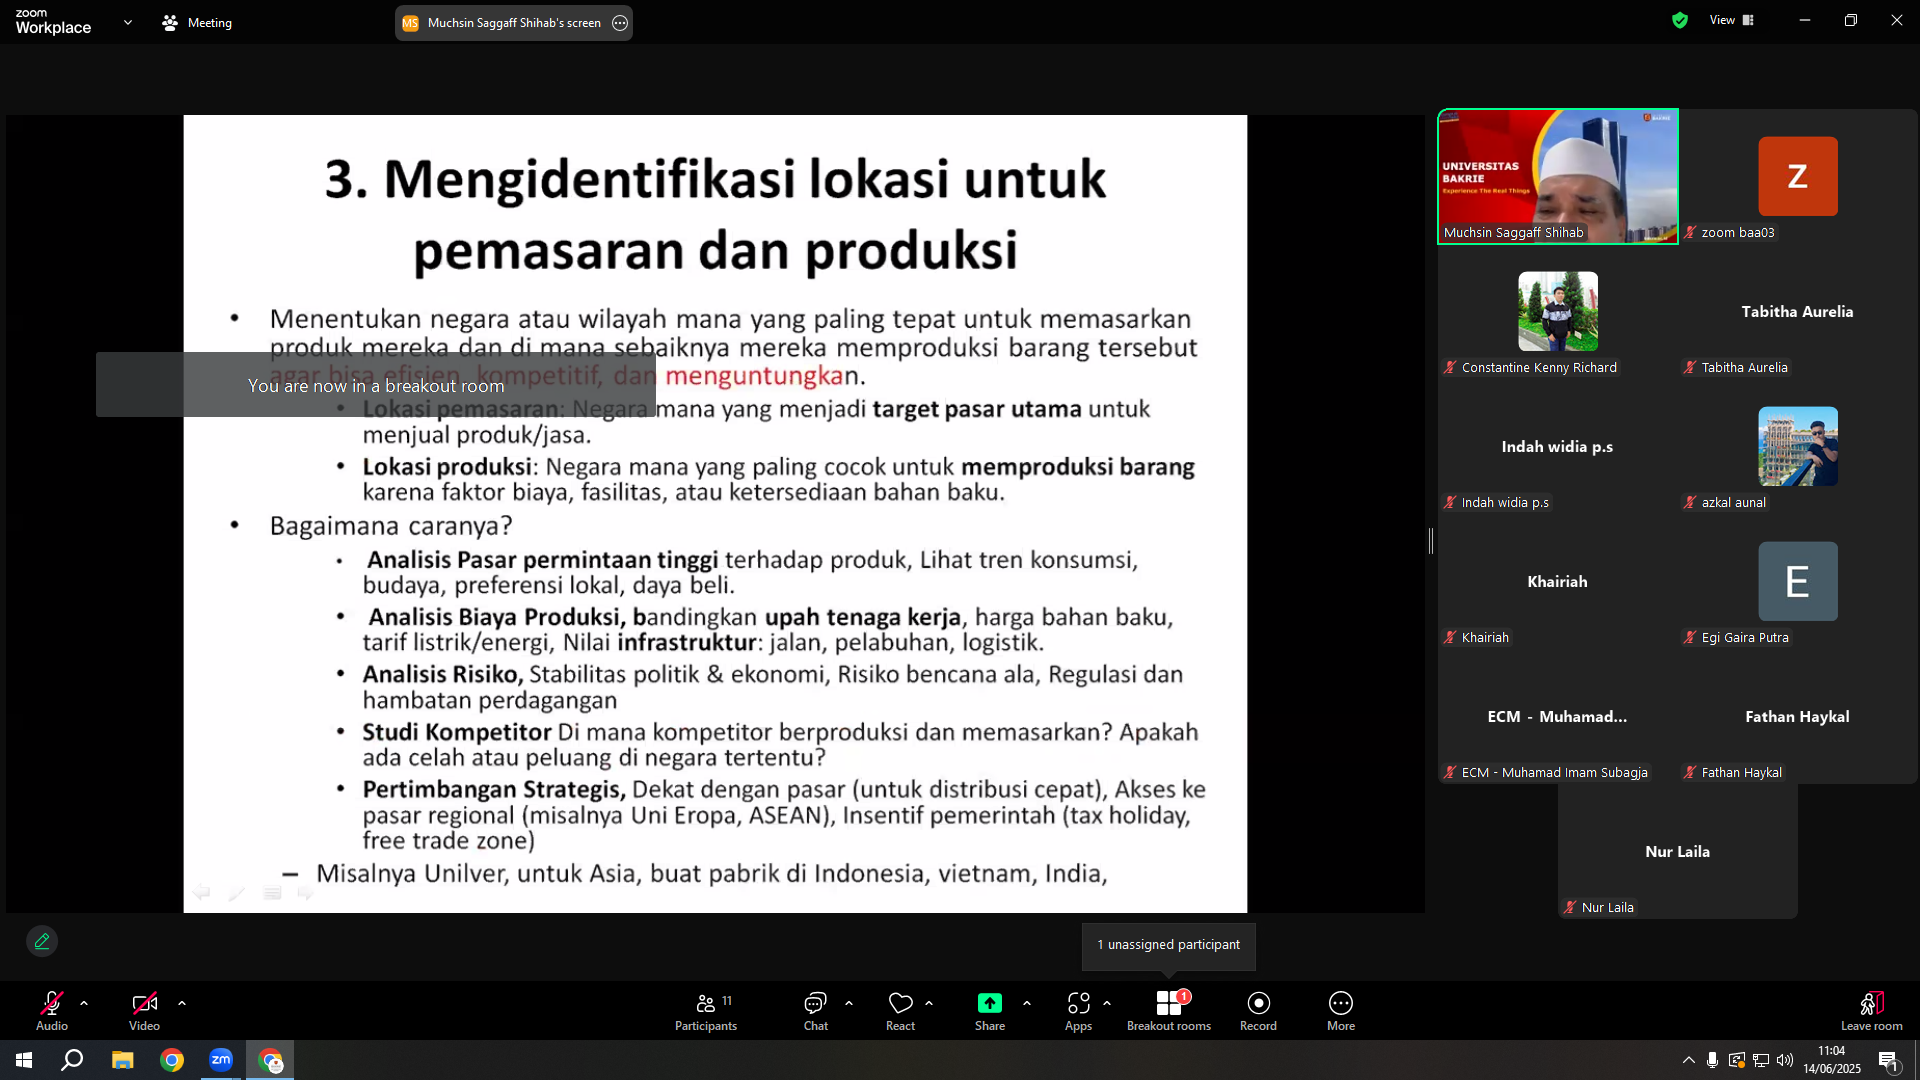
Task: Click green encryption shield icon
Action: click(1680, 20)
